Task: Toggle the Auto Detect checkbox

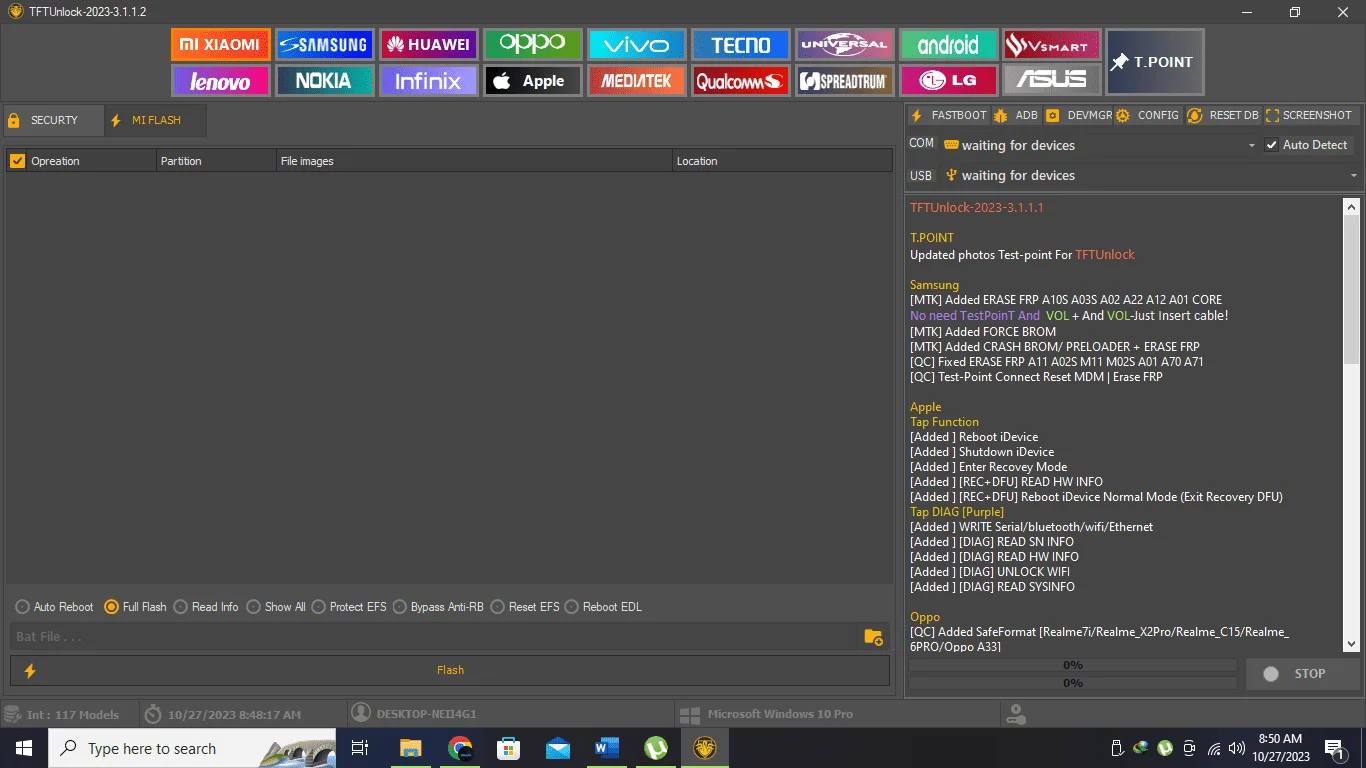Action: [1272, 145]
